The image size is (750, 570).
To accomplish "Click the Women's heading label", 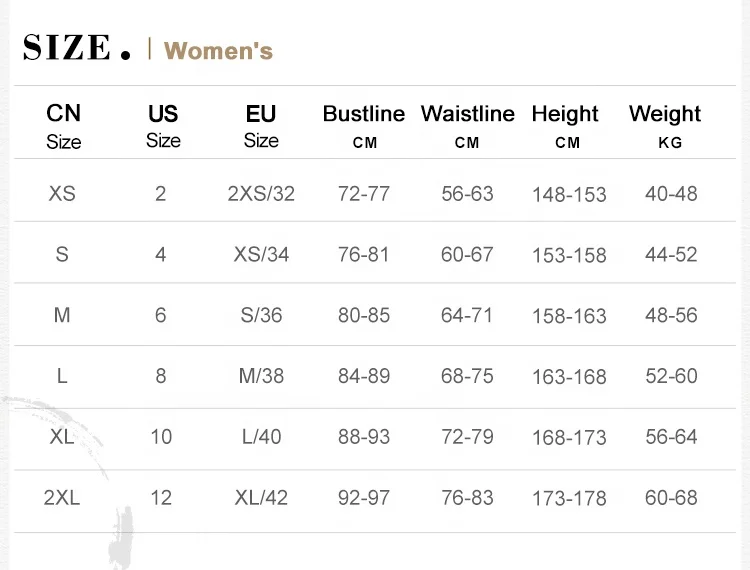I will pos(218,51).
